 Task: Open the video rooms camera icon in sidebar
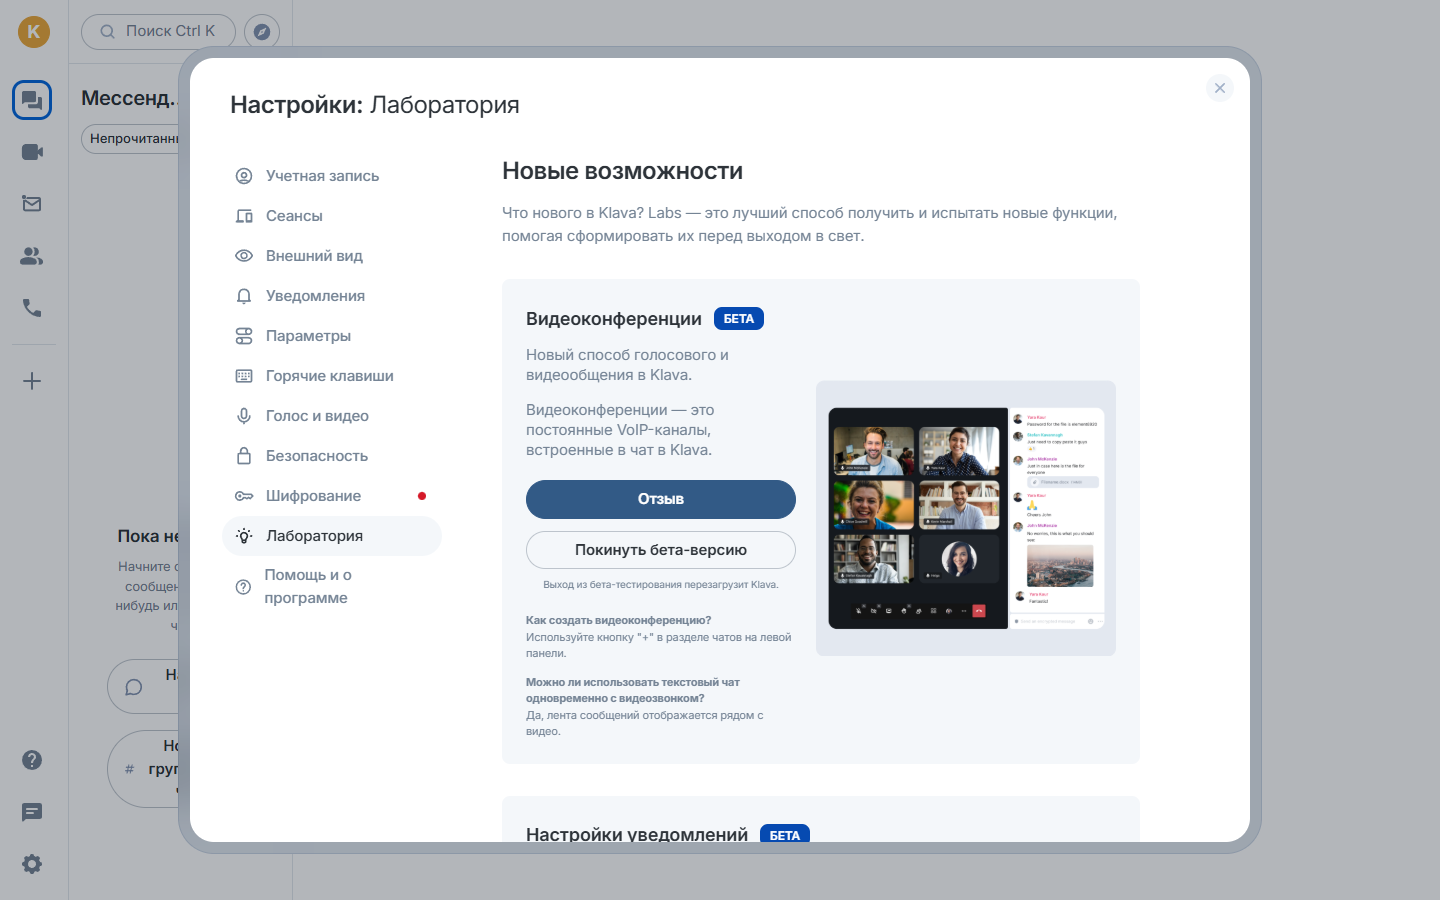[x=32, y=152]
